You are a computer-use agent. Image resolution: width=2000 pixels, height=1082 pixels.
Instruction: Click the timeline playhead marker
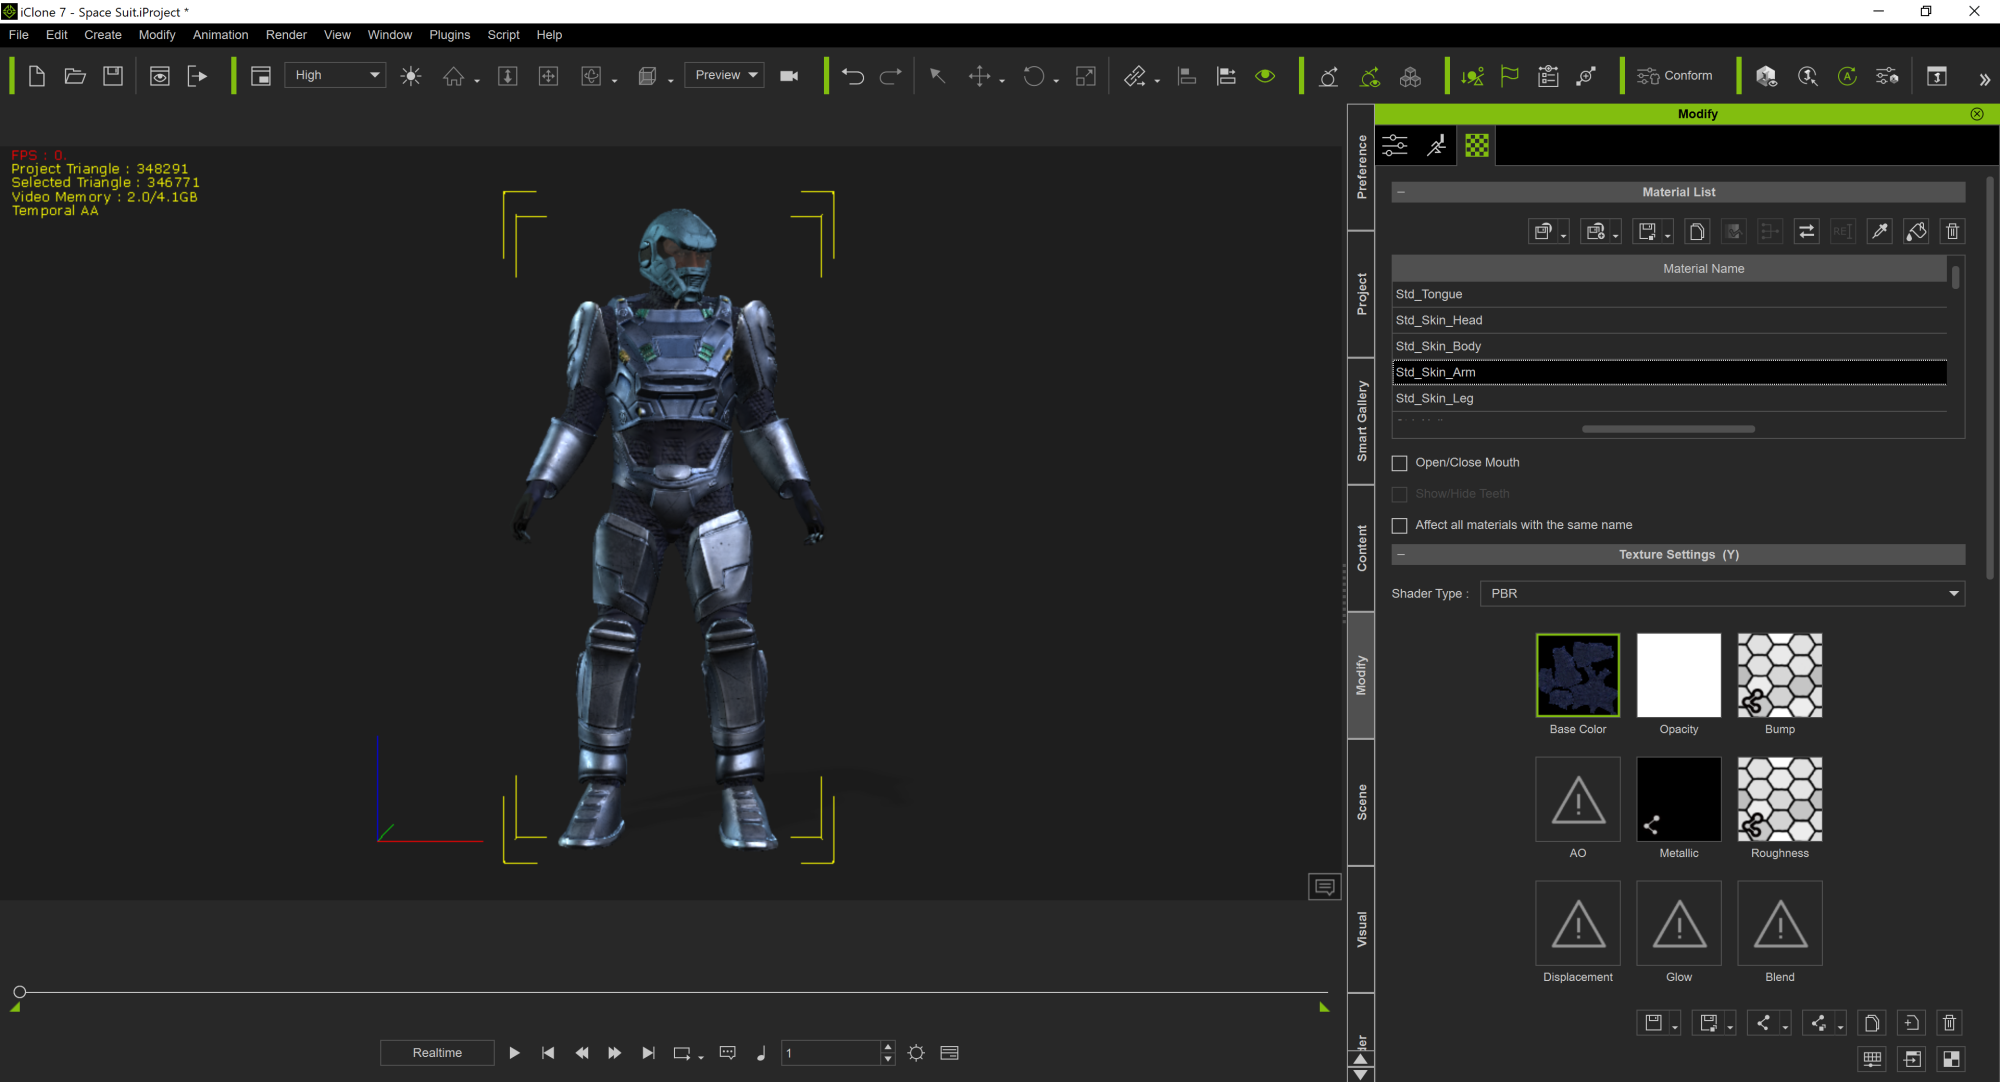19,992
